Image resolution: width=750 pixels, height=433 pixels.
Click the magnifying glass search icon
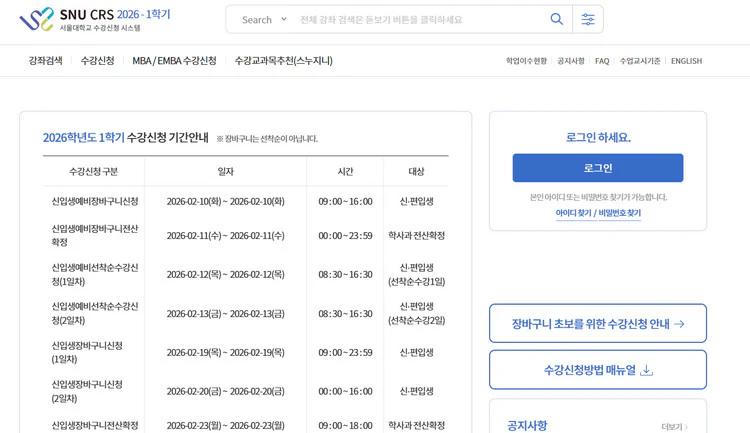pos(557,19)
